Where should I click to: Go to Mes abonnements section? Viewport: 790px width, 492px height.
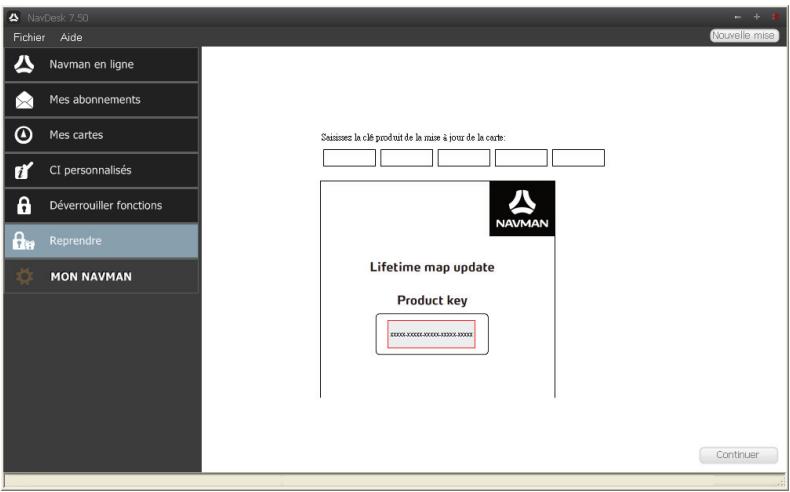pos(101,100)
